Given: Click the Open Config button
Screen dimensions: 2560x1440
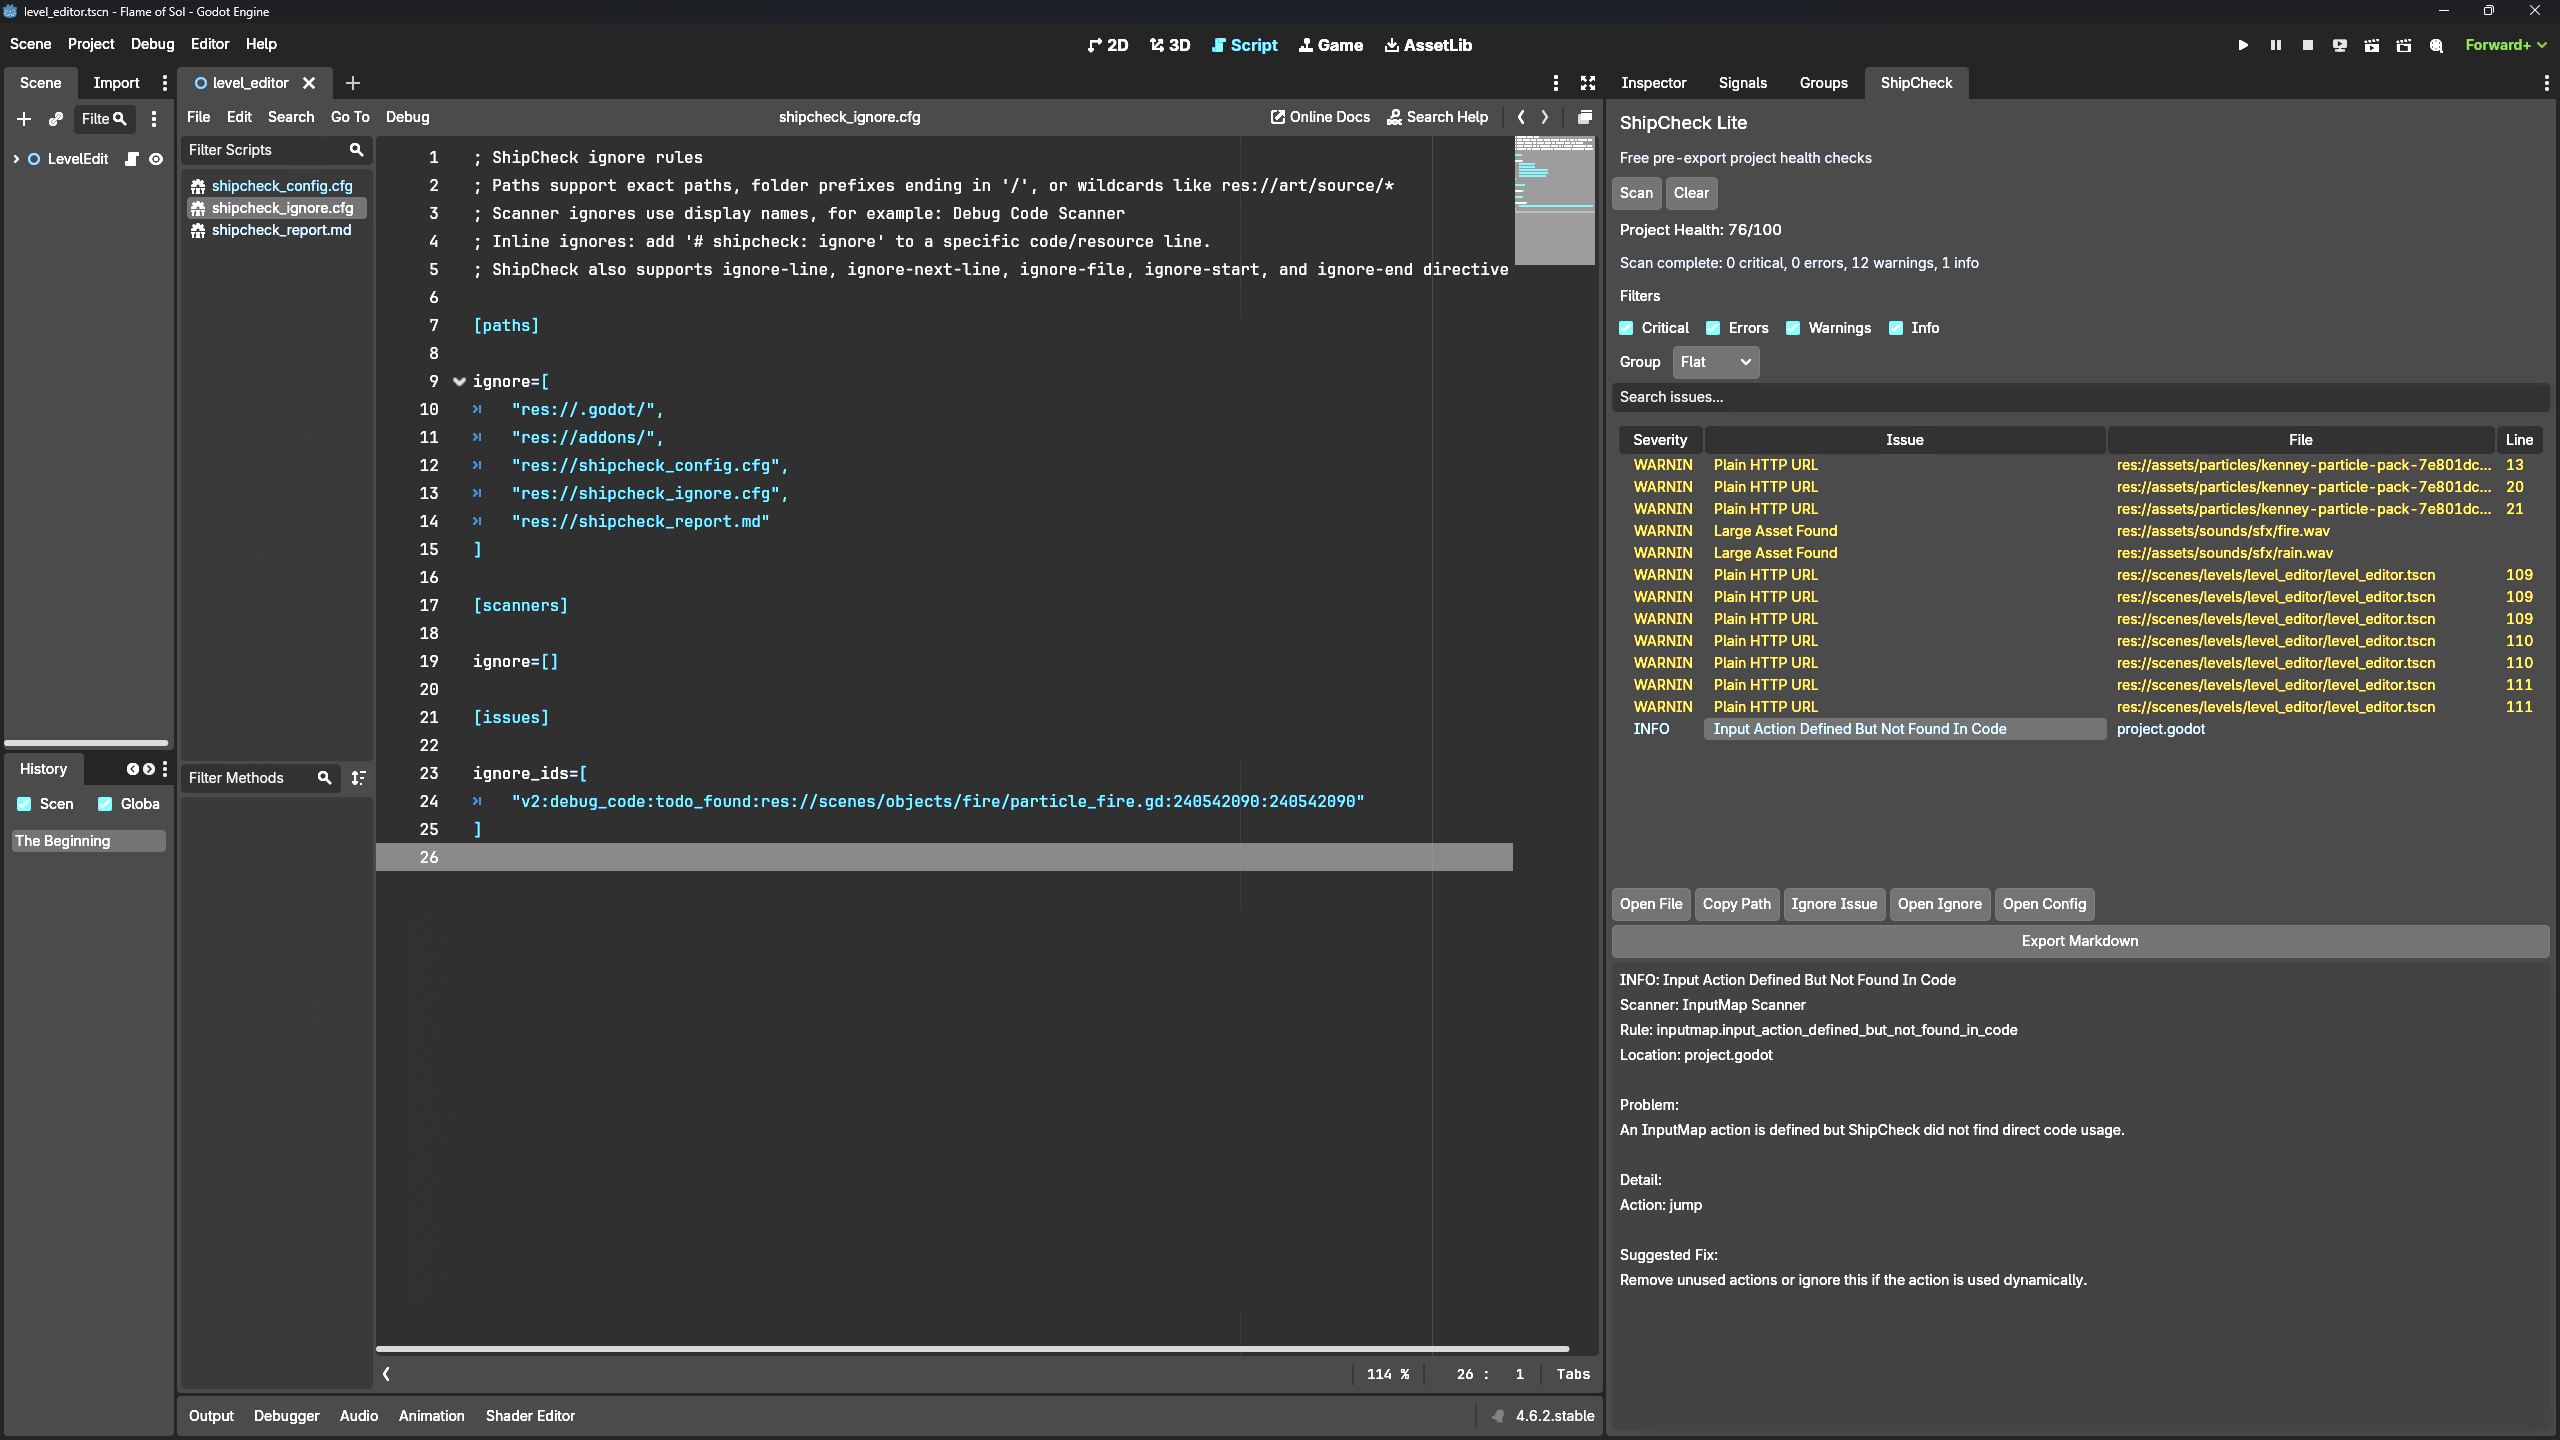Looking at the screenshot, I should coord(2045,904).
